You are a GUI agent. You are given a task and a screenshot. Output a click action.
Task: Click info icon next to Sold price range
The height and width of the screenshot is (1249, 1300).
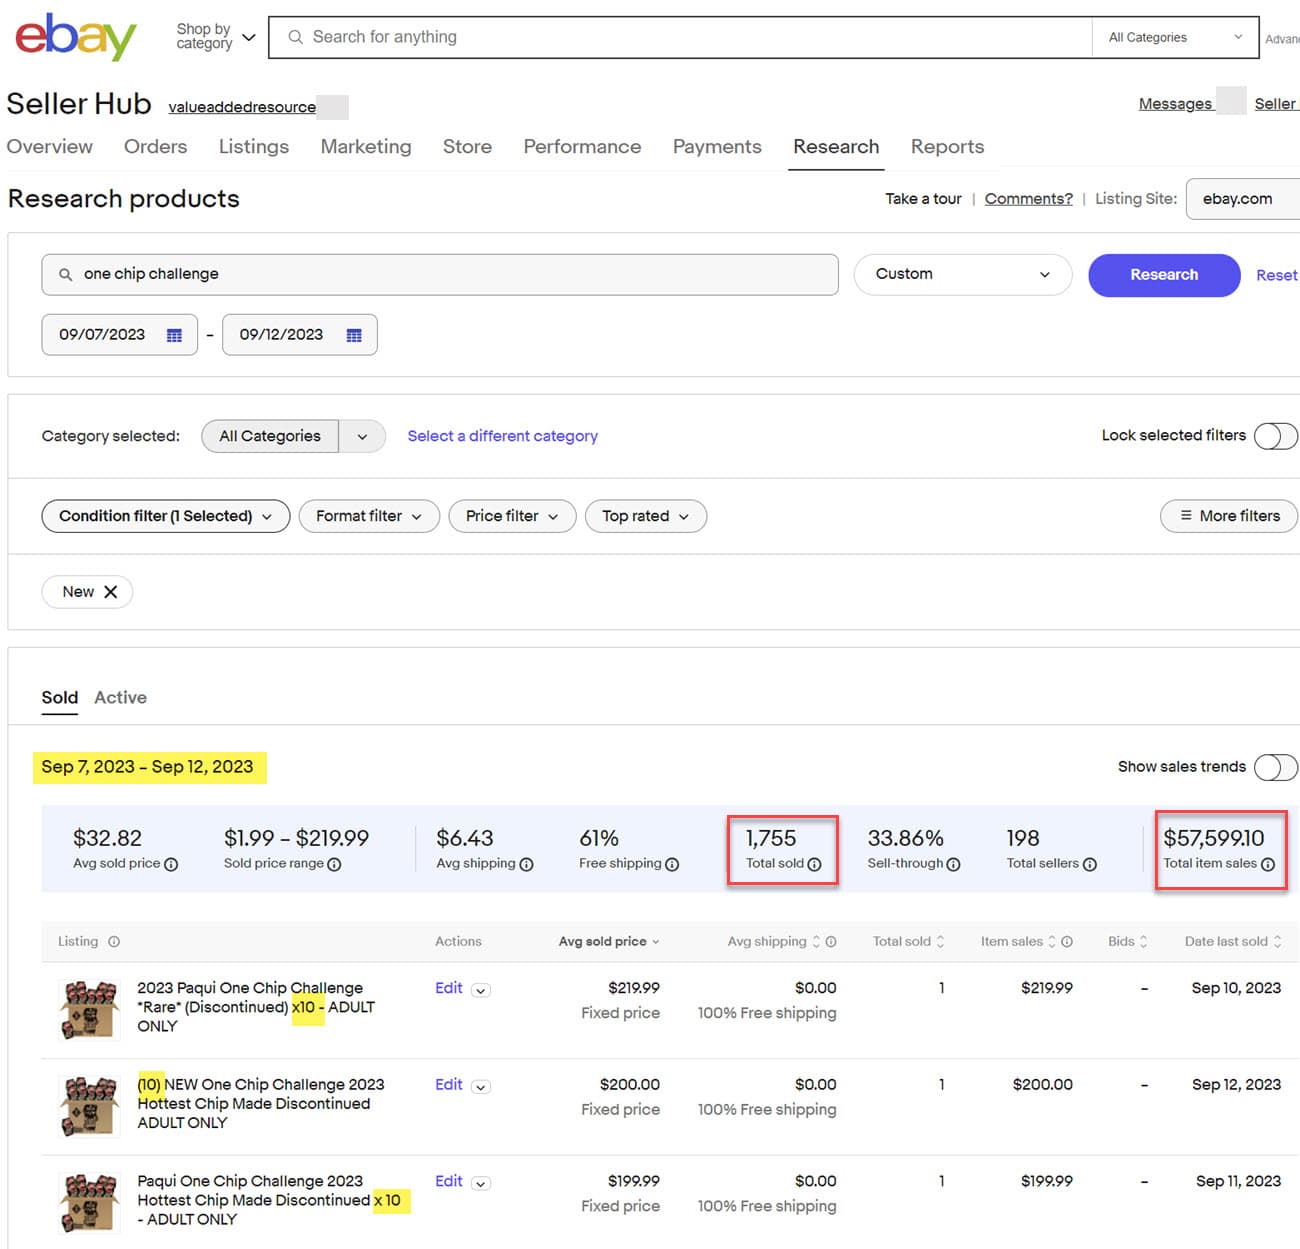[x=334, y=864]
